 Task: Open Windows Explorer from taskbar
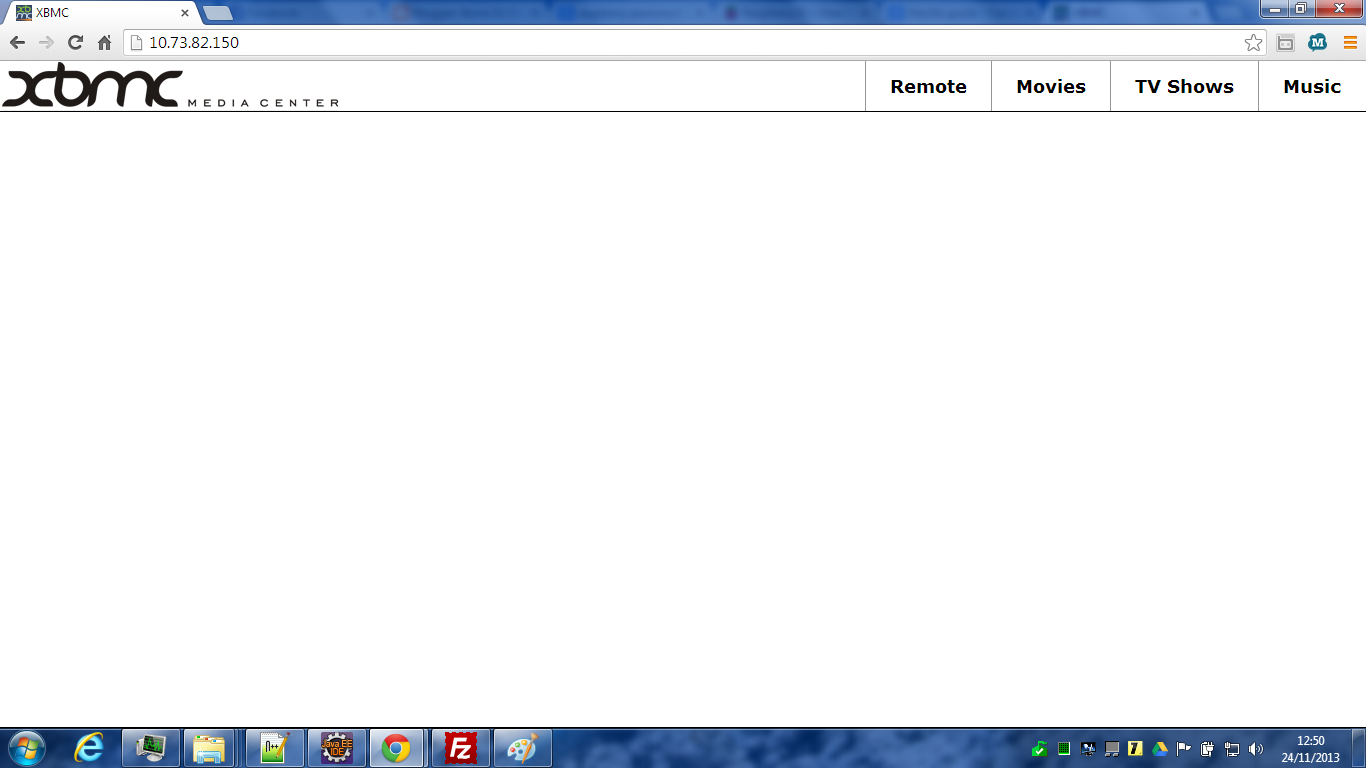209,748
